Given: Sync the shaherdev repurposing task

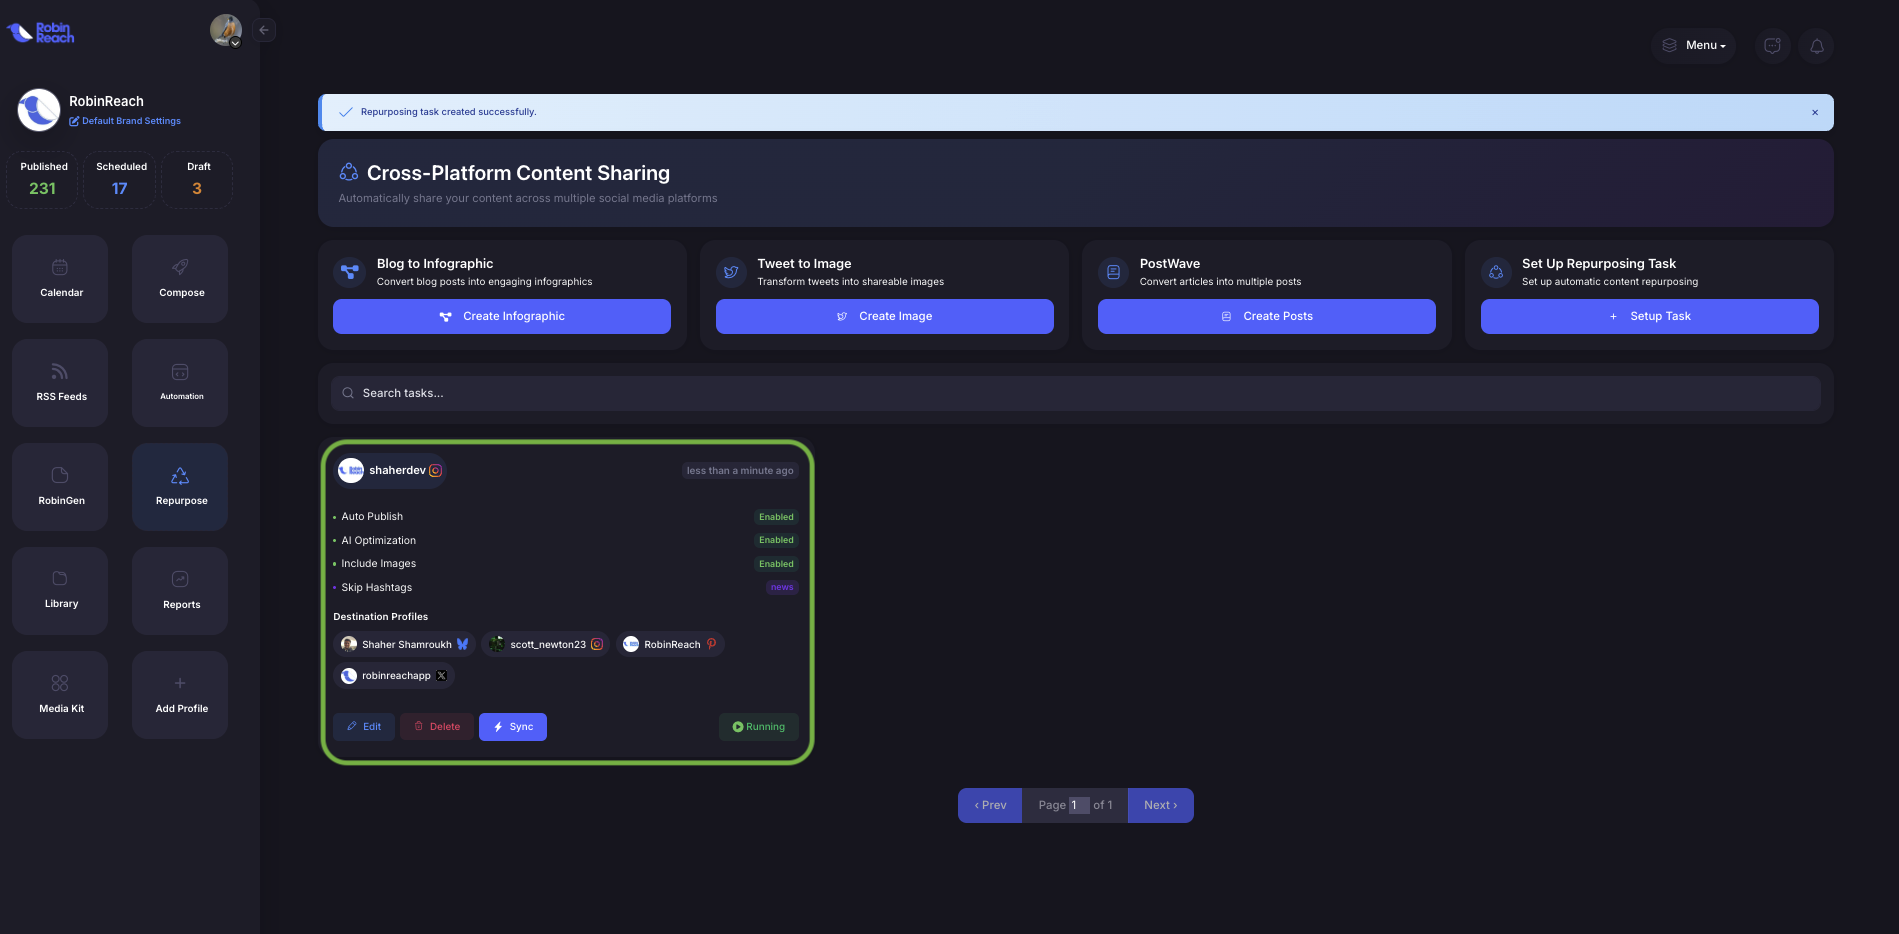Looking at the screenshot, I should [x=513, y=727].
